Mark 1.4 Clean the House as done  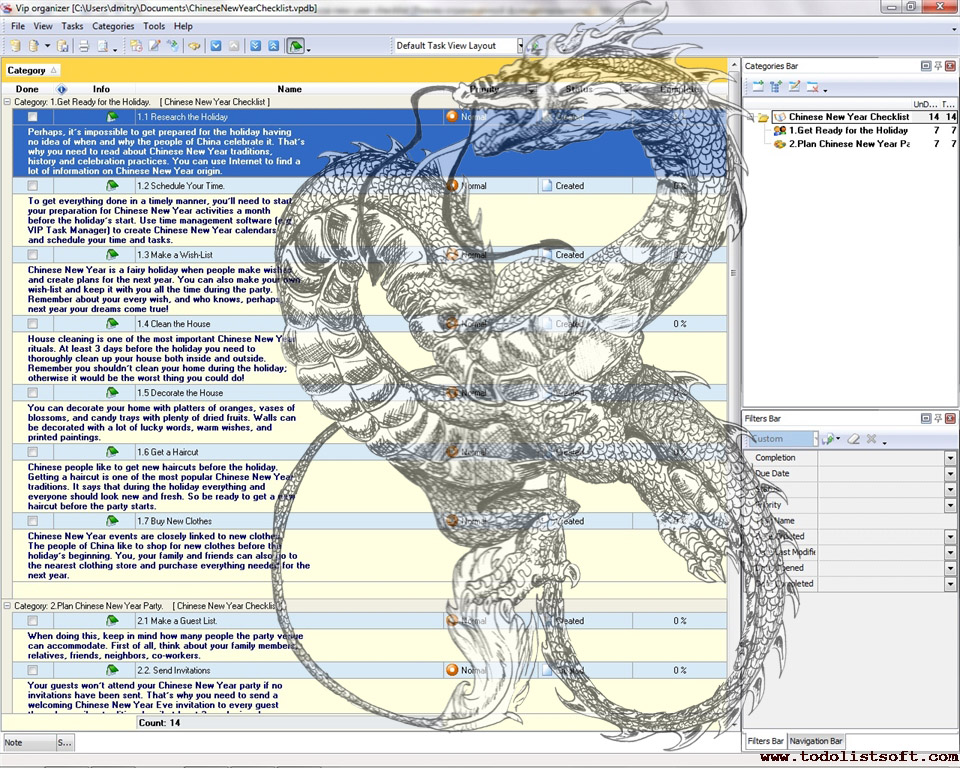coord(33,324)
